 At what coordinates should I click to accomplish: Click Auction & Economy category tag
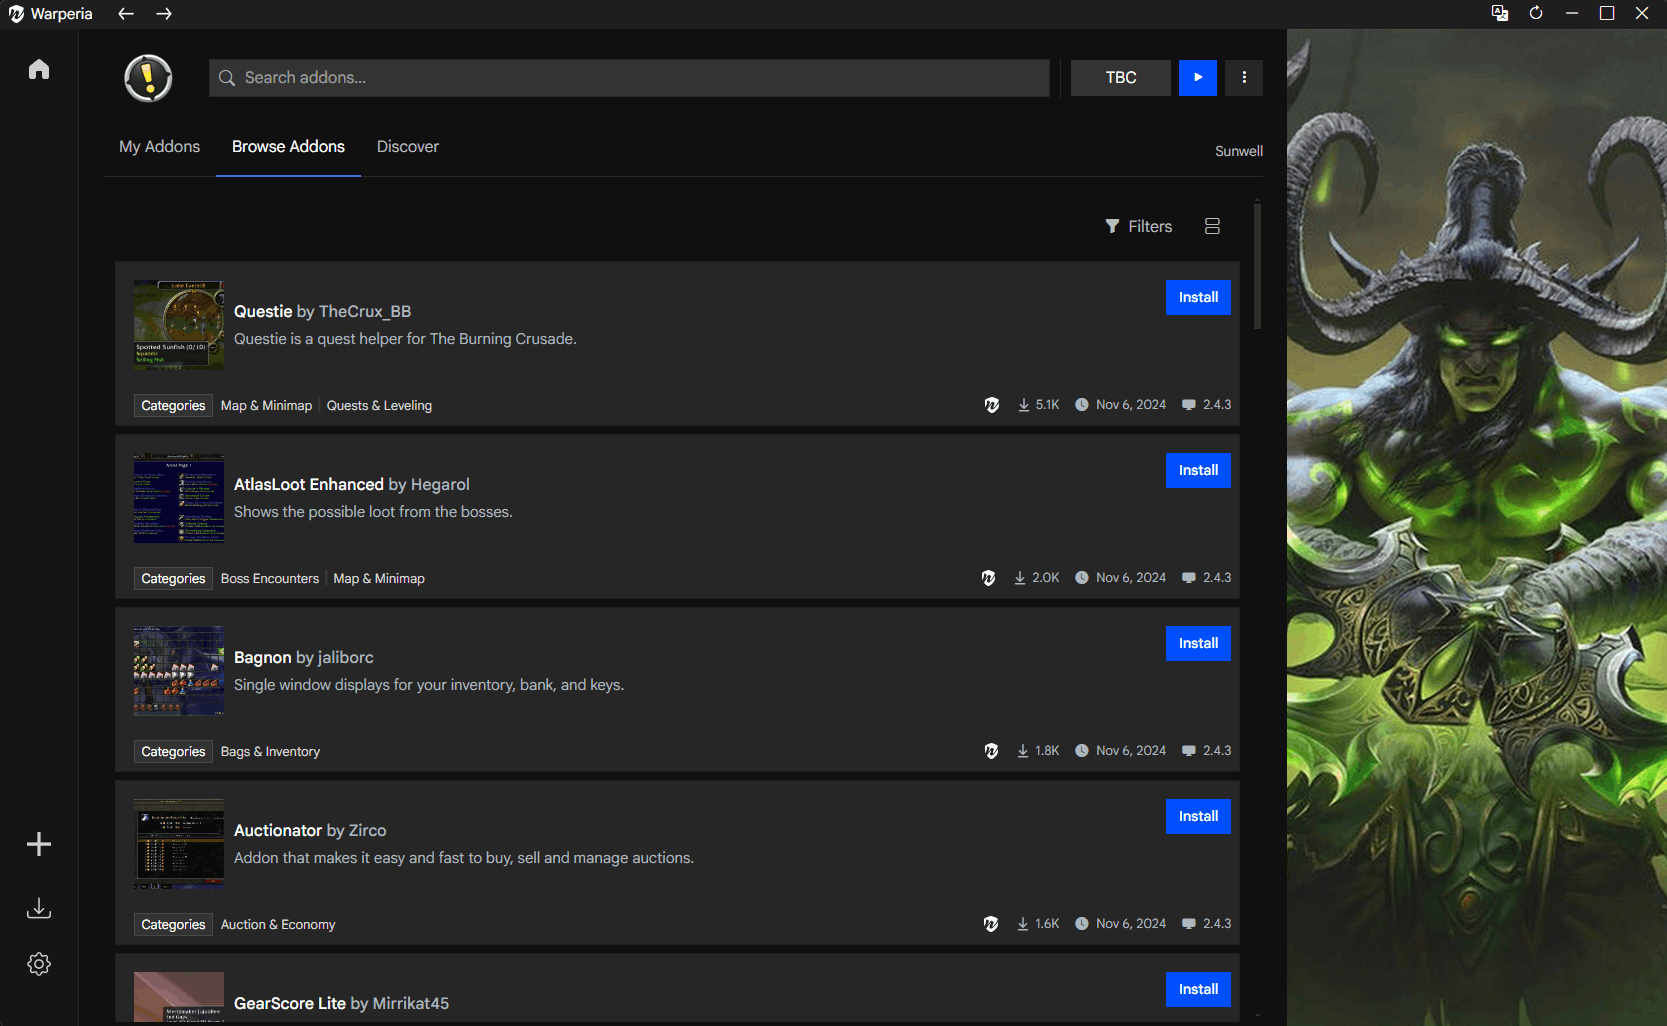point(278,925)
